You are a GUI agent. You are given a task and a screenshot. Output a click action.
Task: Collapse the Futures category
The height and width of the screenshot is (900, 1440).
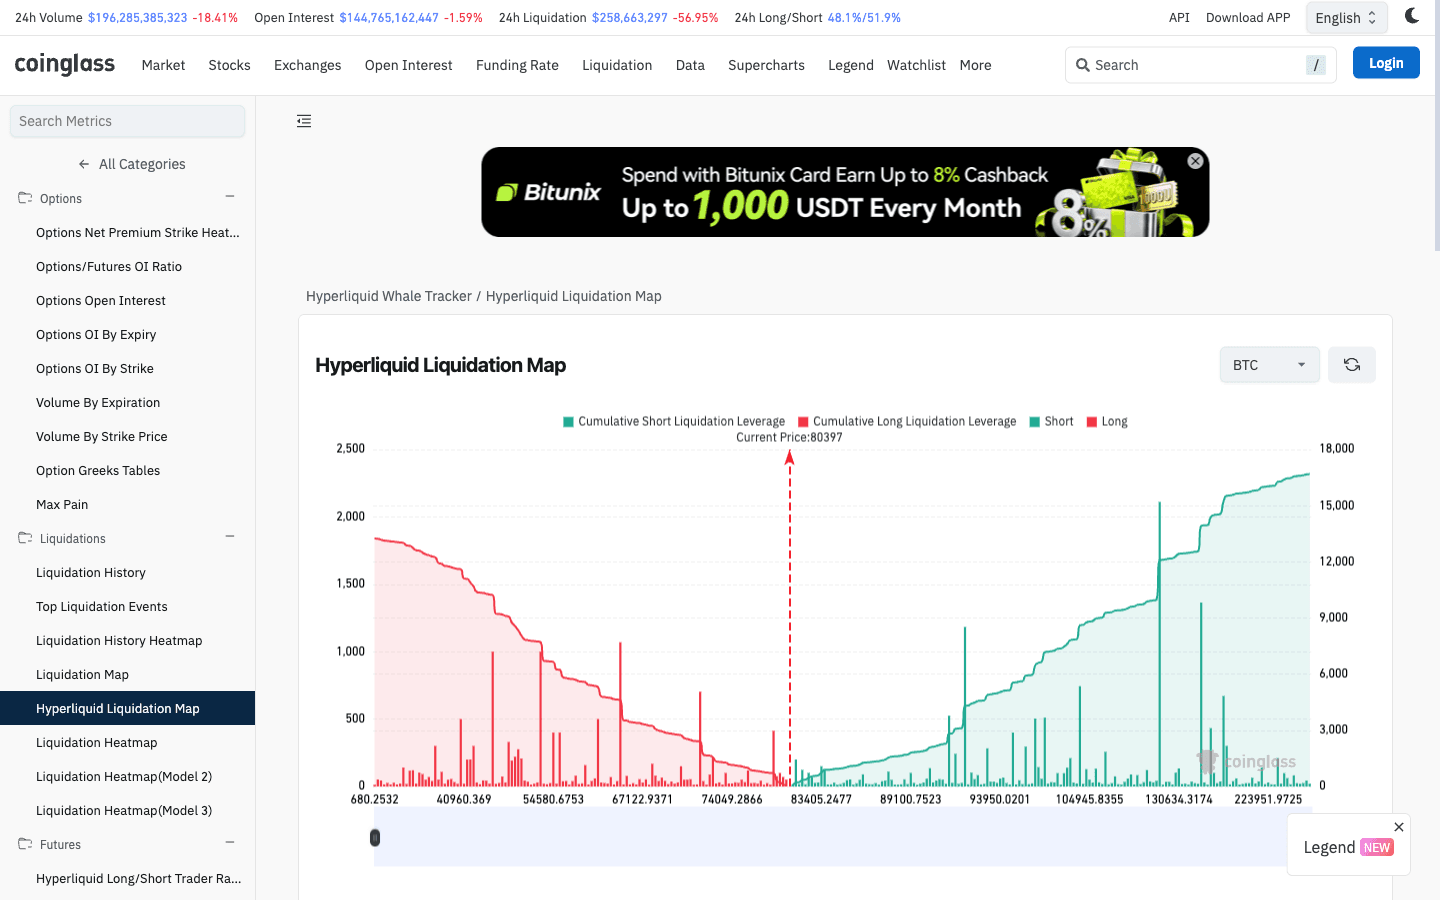coord(230,843)
